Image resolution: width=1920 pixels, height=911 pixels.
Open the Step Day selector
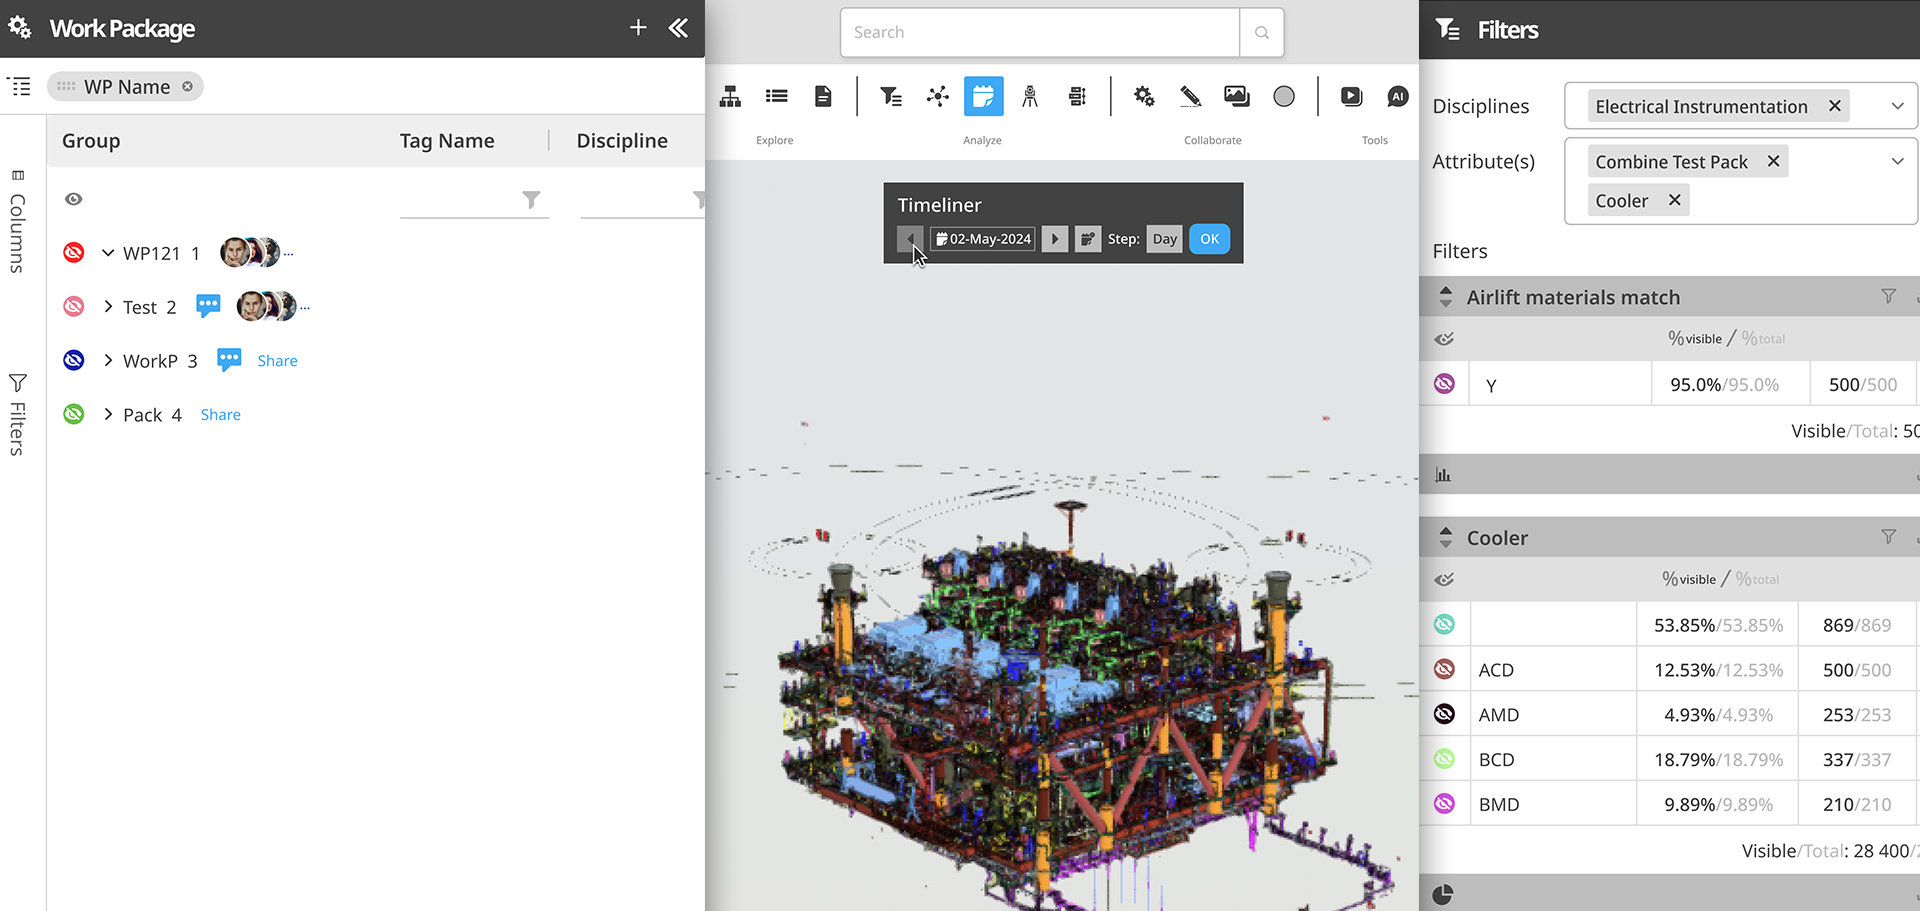coord(1164,239)
